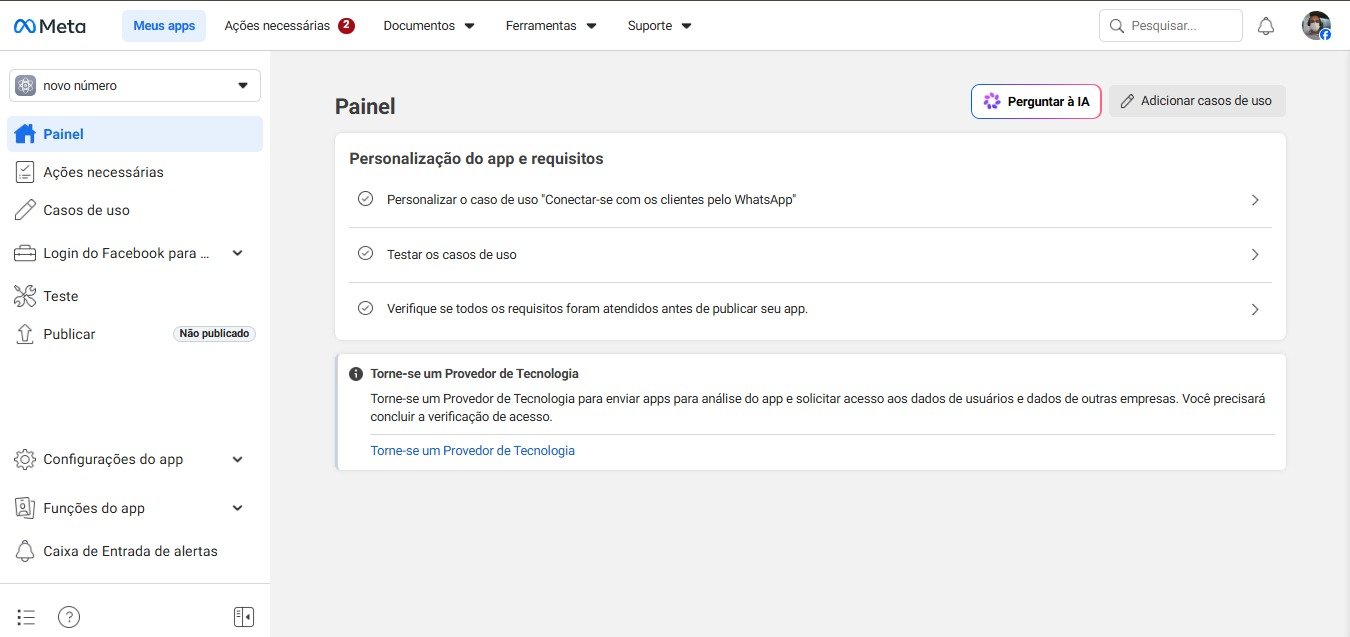Click the bold Torne-se um Provedor de Tecnologia title
The width and height of the screenshot is (1350, 637).
coord(475,374)
